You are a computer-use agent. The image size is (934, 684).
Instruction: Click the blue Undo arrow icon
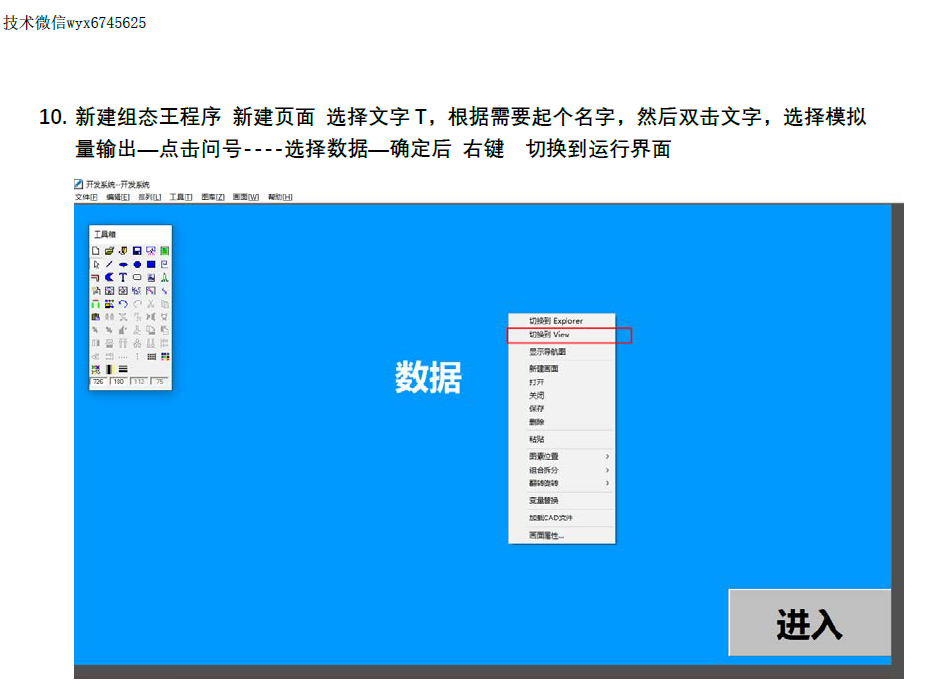[123, 303]
